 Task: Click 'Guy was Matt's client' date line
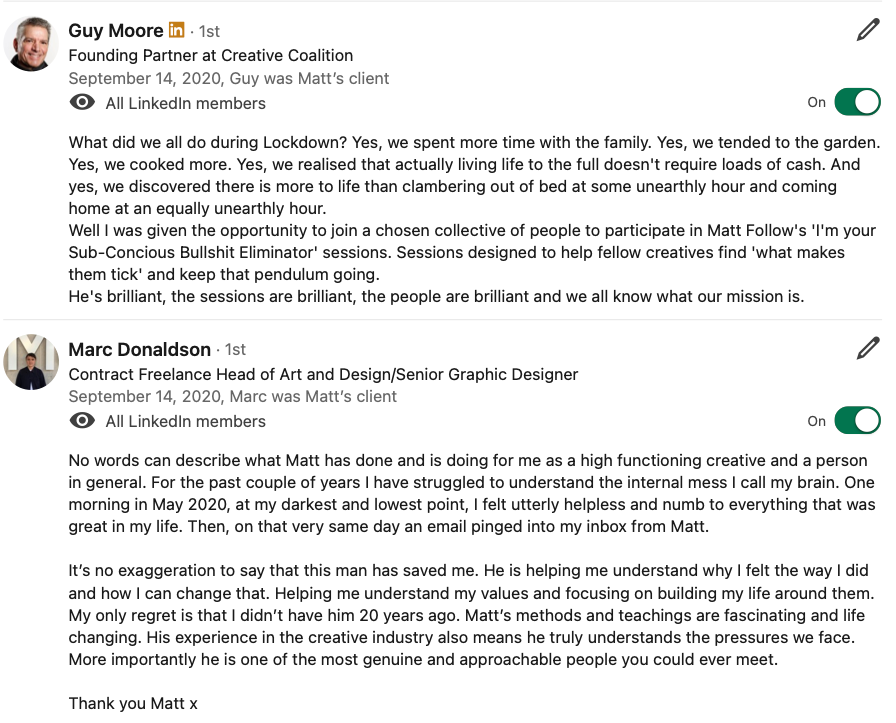(229, 78)
